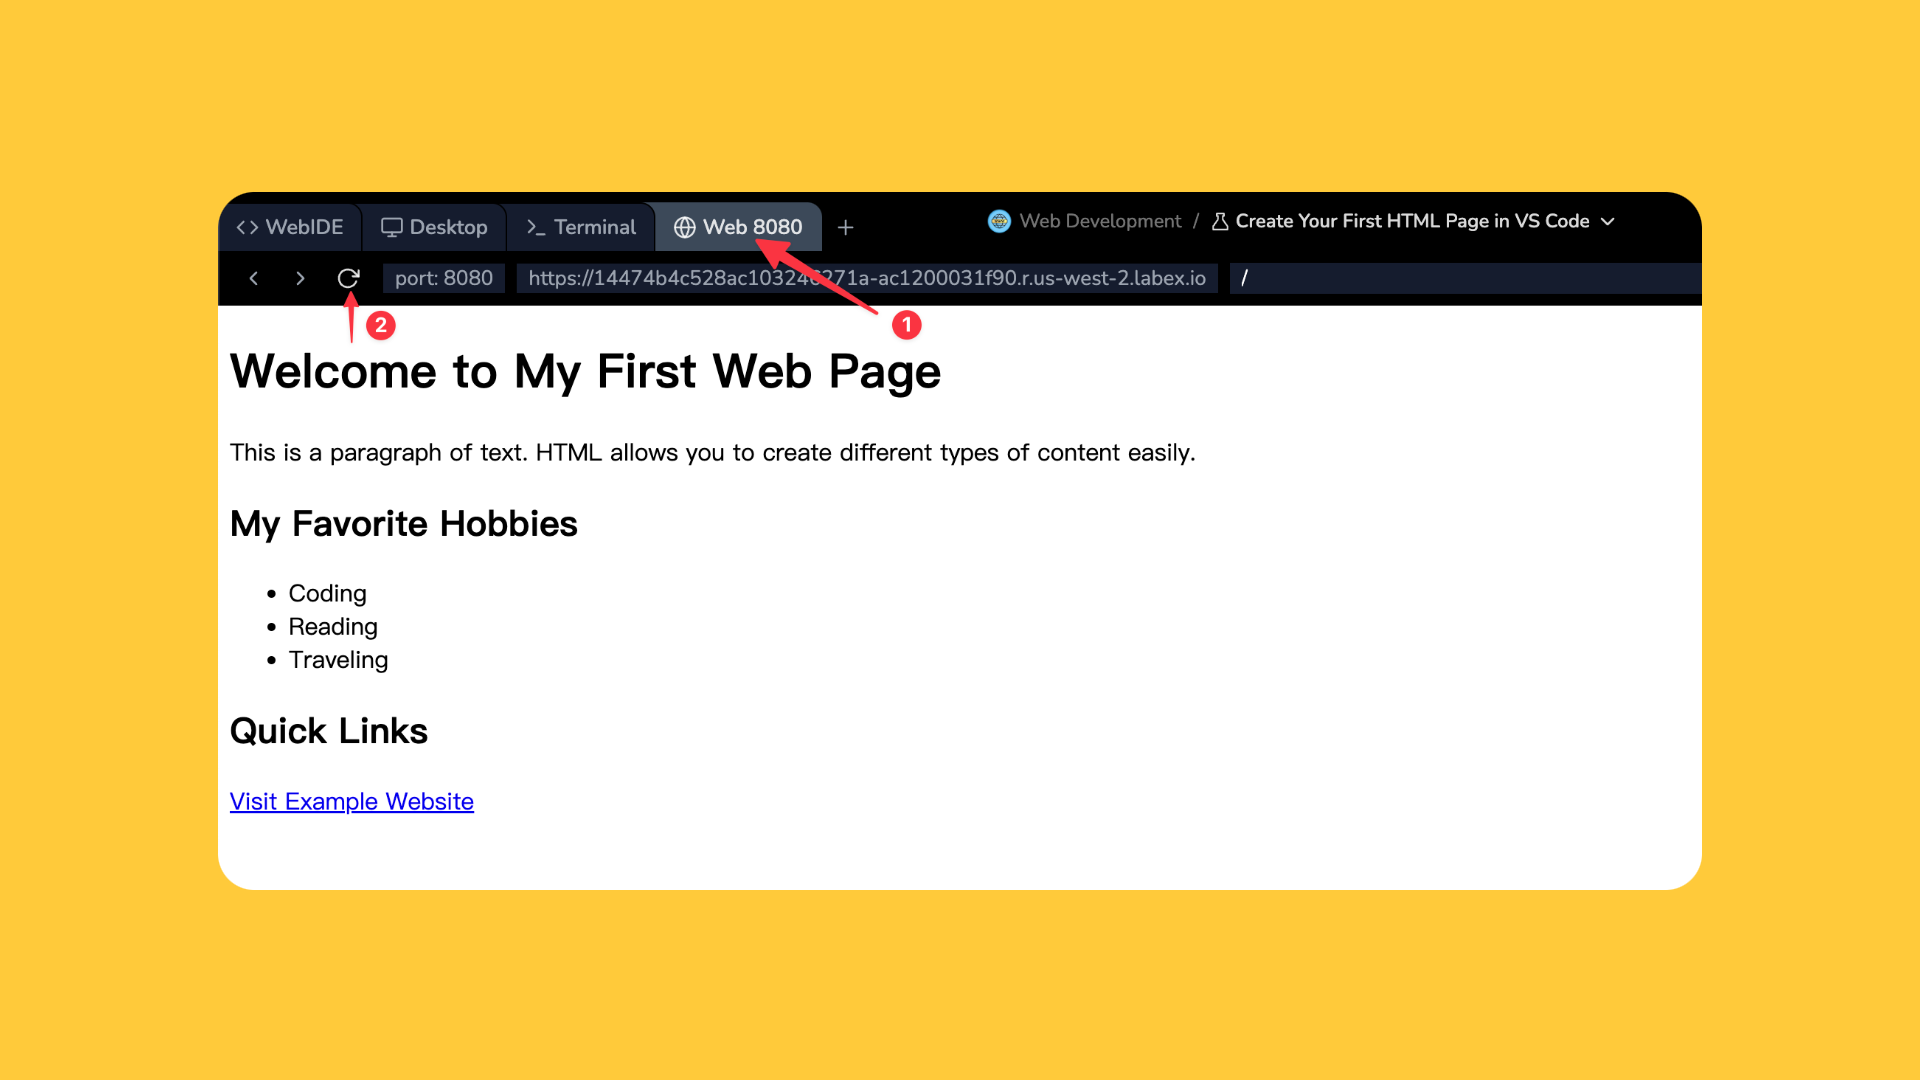Click the browser forward arrow
This screenshot has width=1920, height=1080.
300,278
